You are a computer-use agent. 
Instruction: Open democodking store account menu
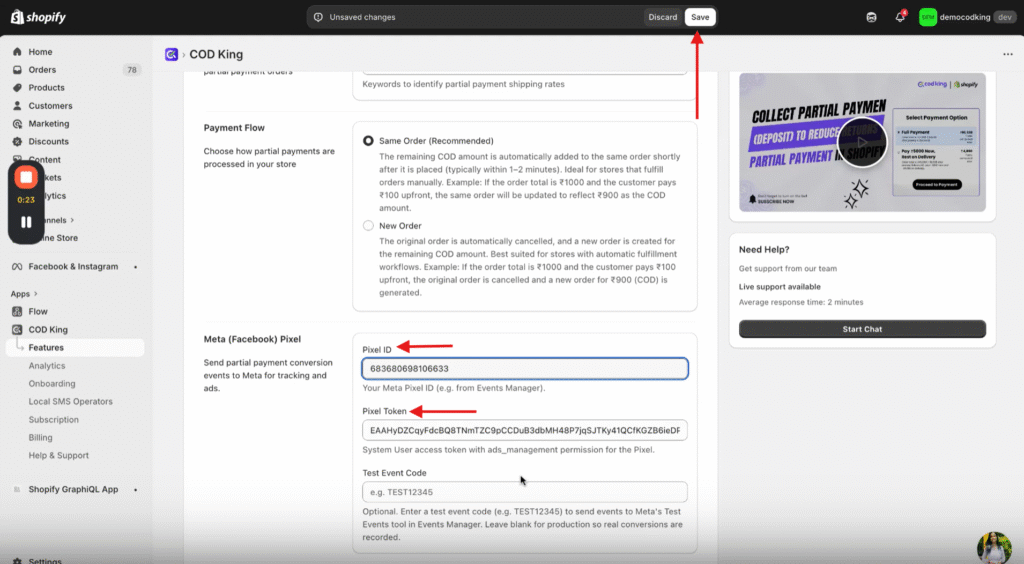pos(953,17)
